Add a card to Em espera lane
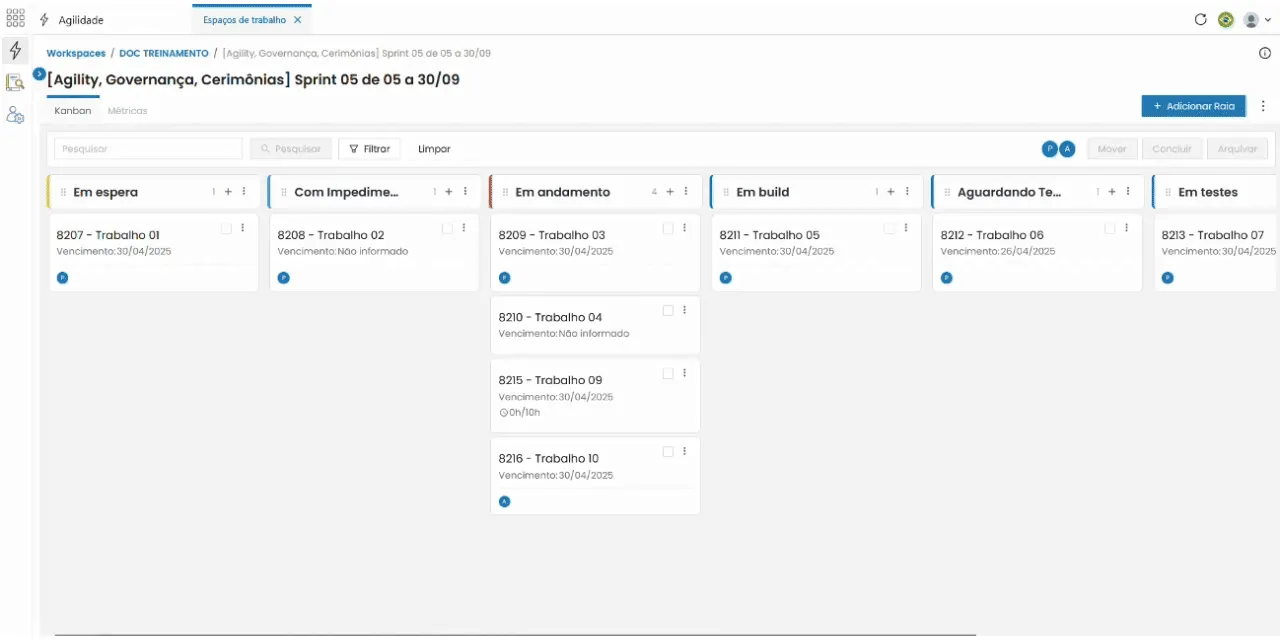The width and height of the screenshot is (1280, 640). tap(228, 192)
